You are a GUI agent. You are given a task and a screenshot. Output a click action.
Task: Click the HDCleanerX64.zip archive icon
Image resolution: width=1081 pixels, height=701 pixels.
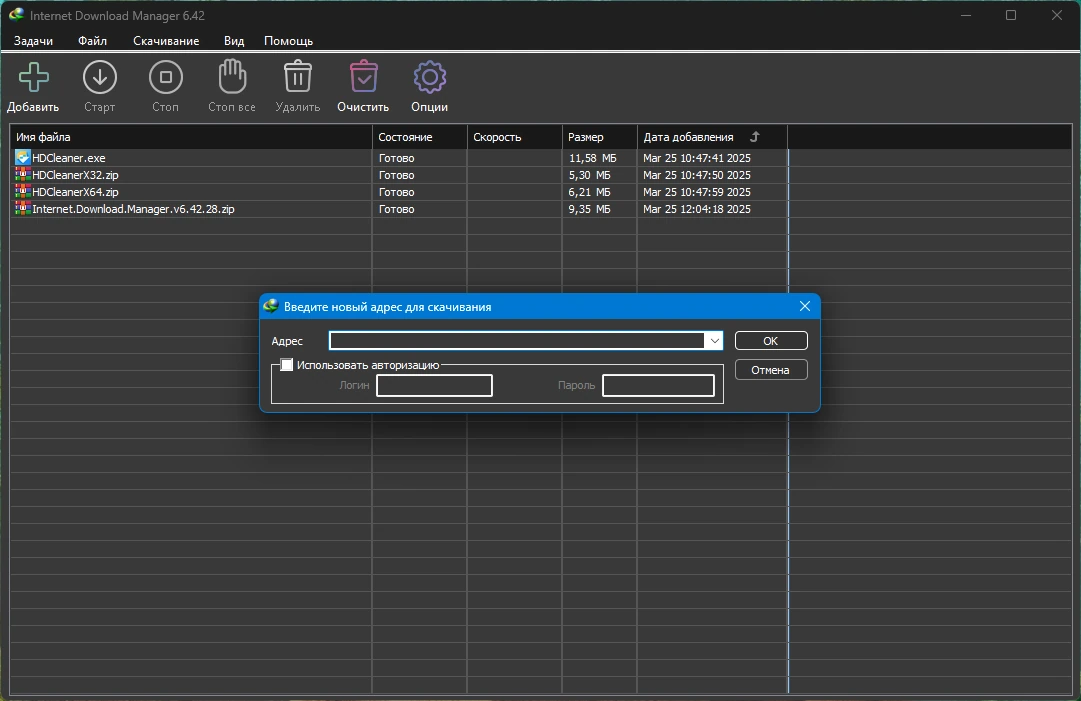[x=23, y=192]
